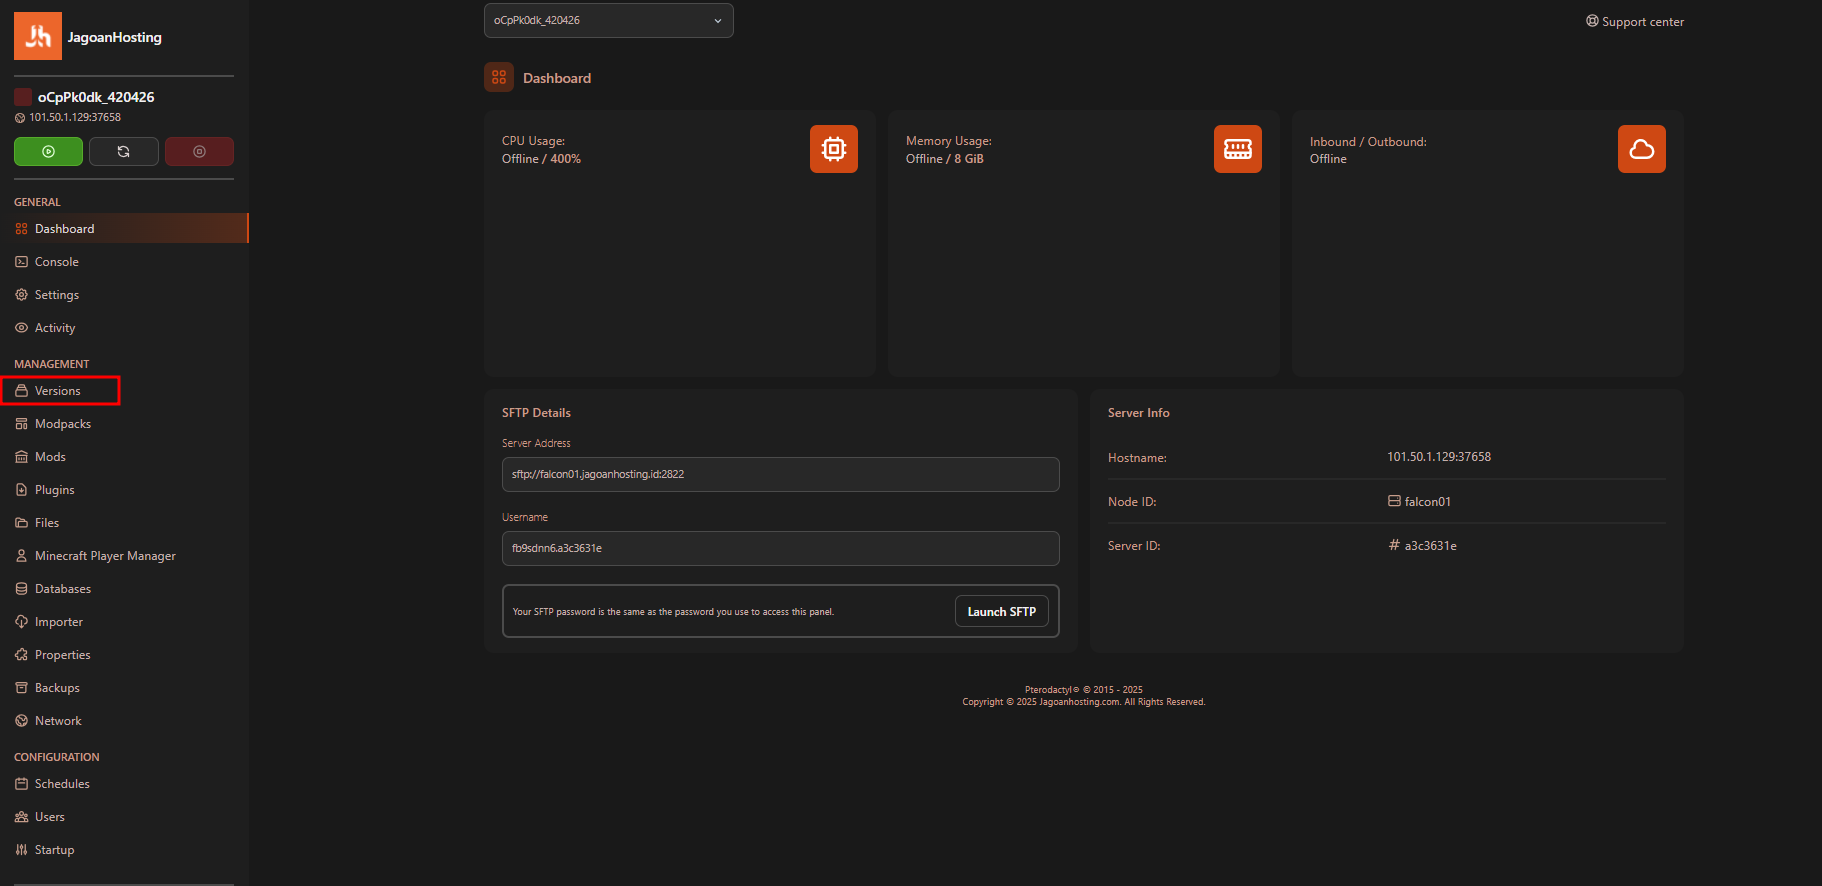Click the JagoanHosting logo icon

click(38, 36)
